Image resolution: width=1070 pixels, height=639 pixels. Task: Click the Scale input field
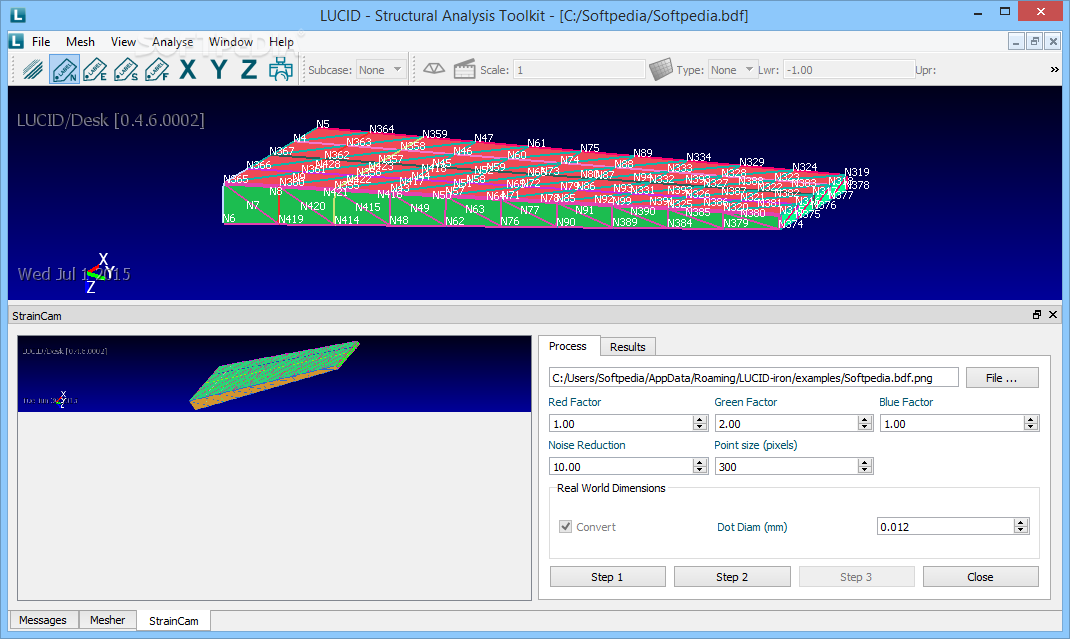point(579,70)
